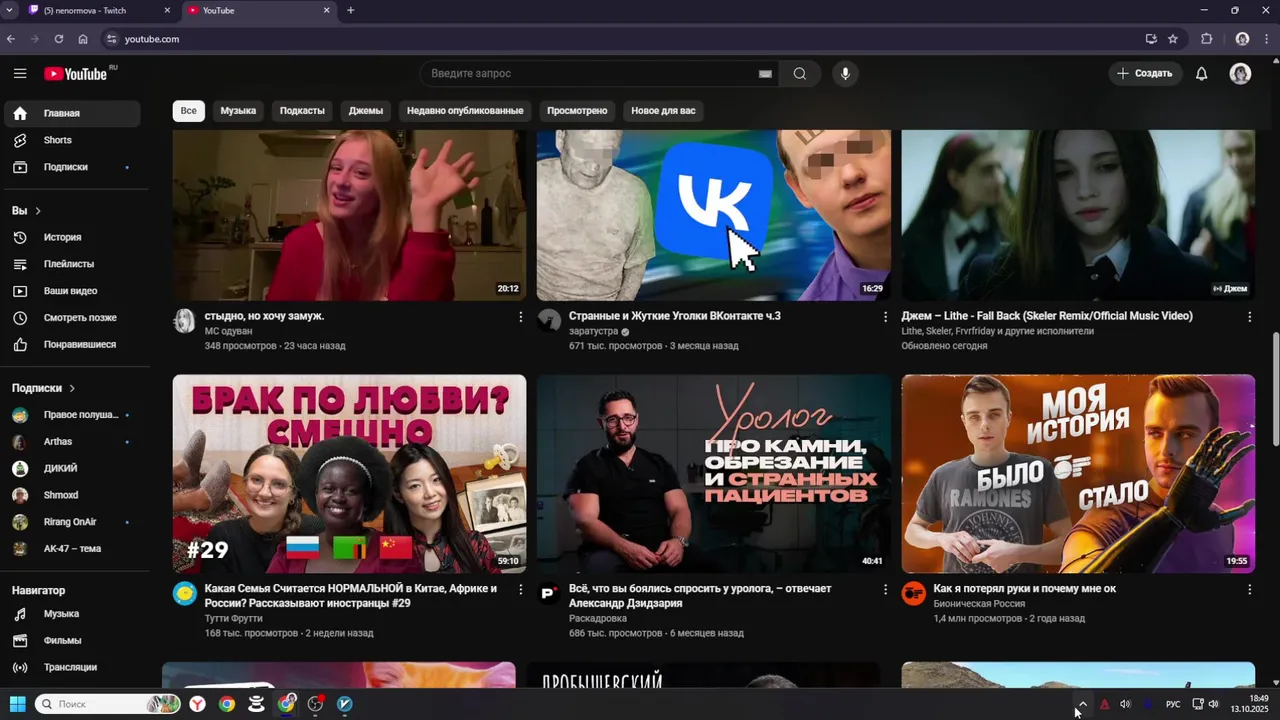
Task: Go to Главная in the sidebar
Action: point(70,113)
